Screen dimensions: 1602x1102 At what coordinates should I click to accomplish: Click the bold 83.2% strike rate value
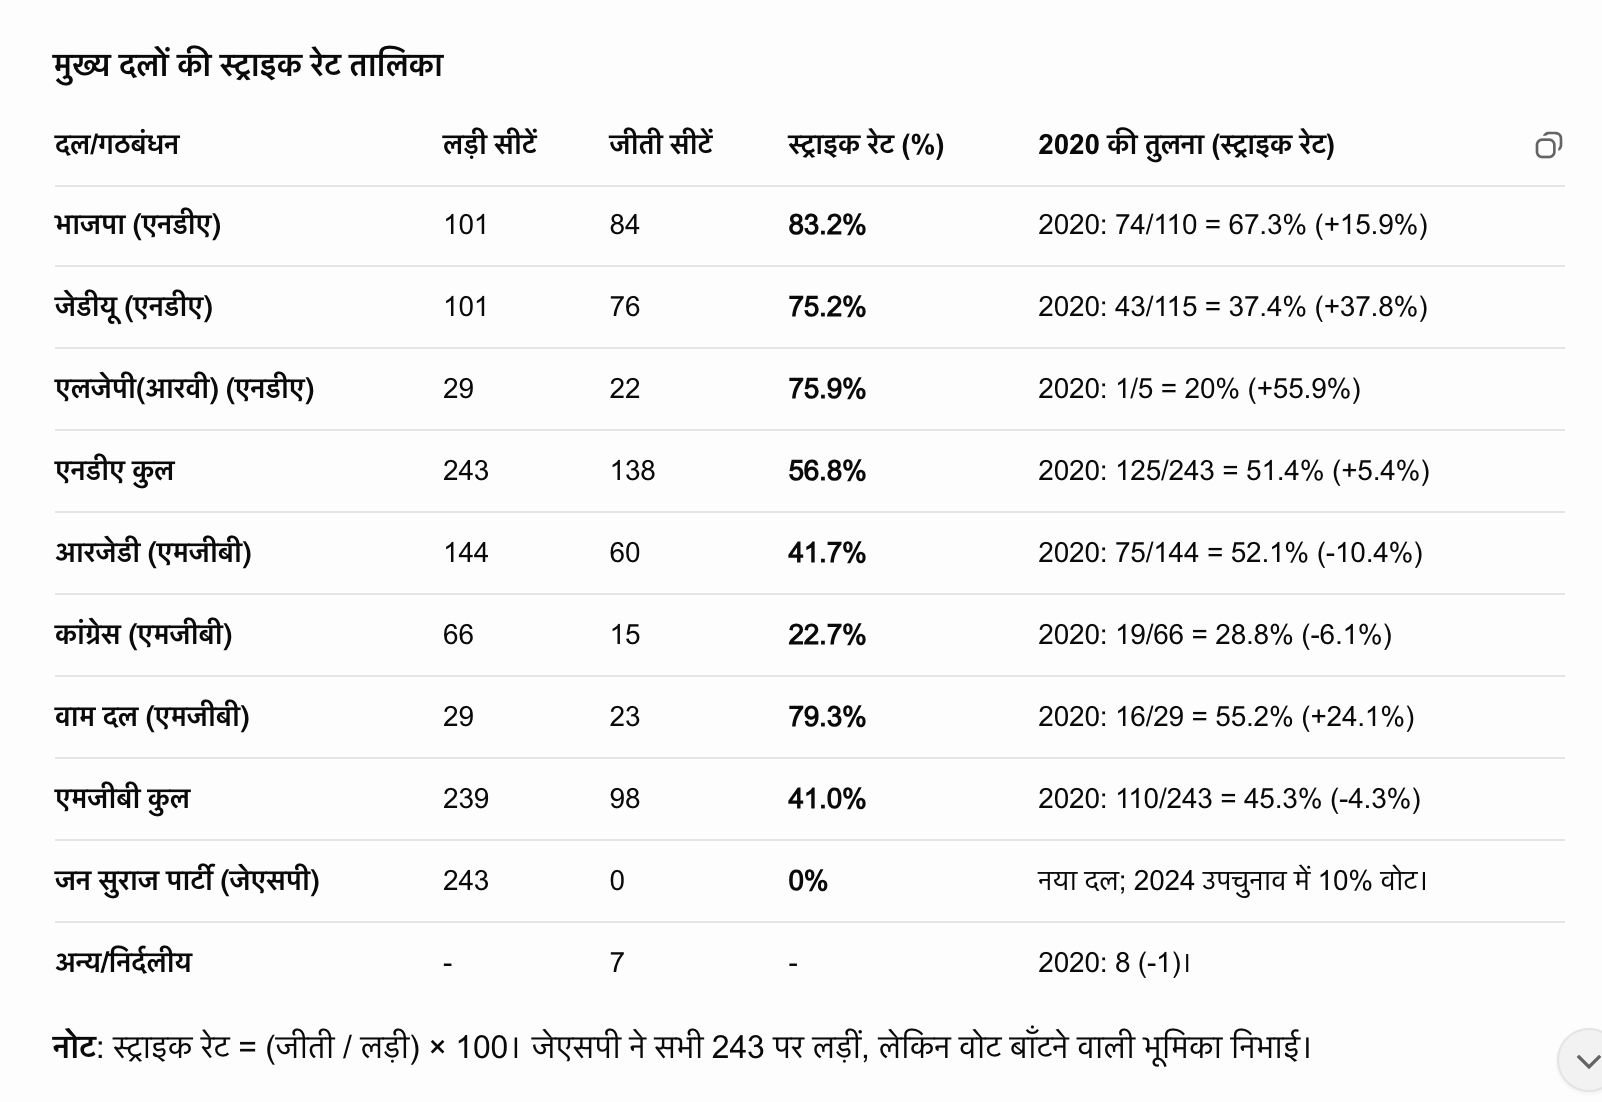point(827,225)
